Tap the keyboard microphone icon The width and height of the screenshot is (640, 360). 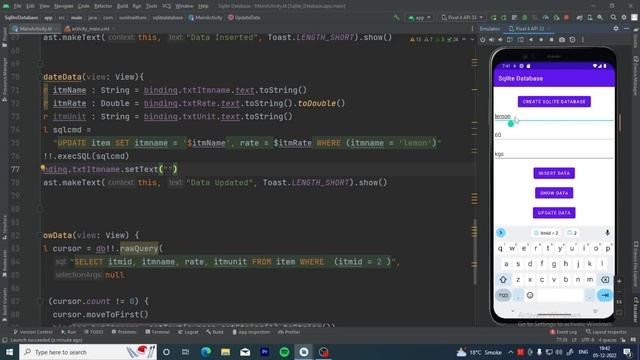point(607,233)
